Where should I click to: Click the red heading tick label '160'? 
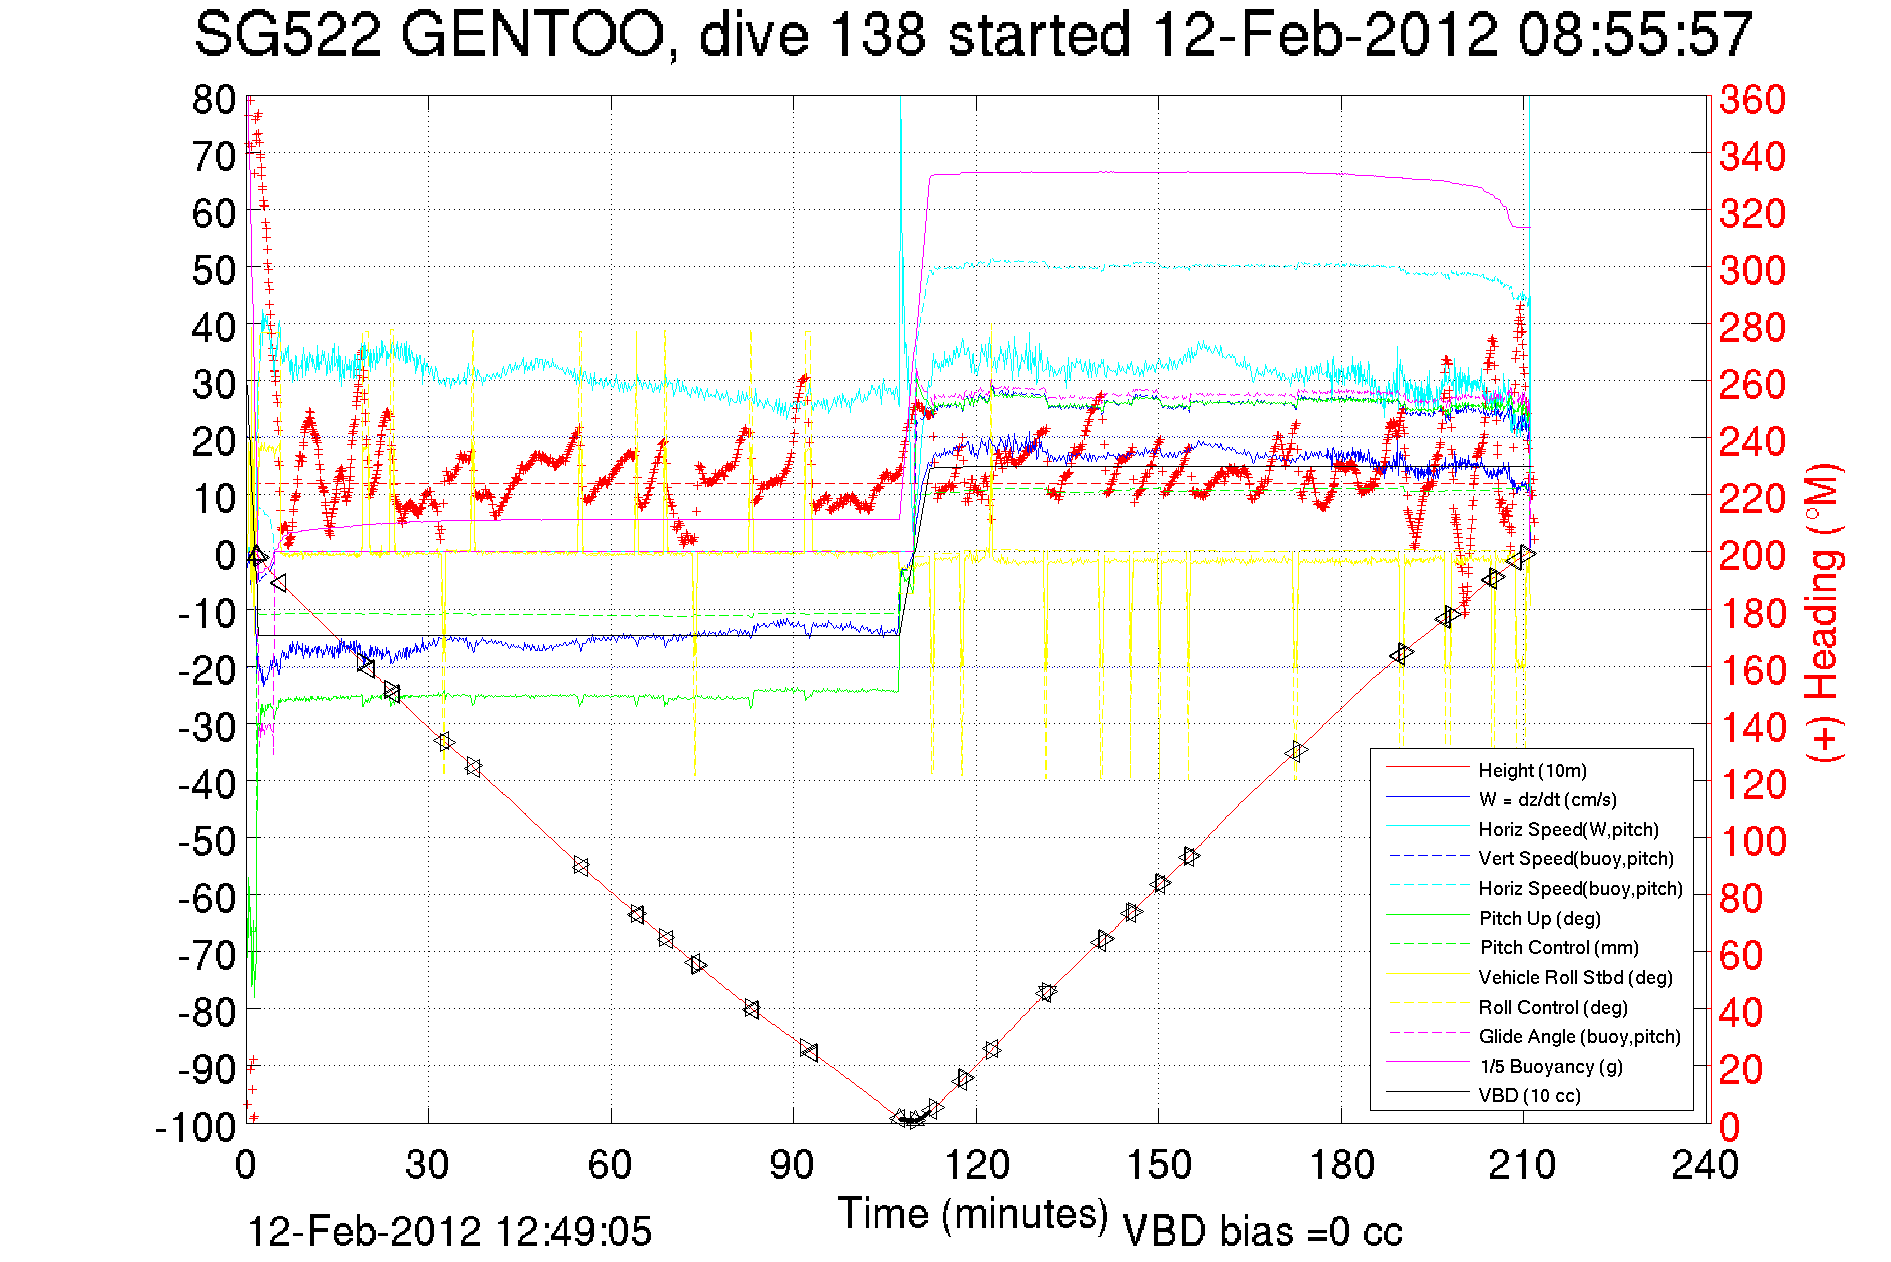coord(1752,669)
